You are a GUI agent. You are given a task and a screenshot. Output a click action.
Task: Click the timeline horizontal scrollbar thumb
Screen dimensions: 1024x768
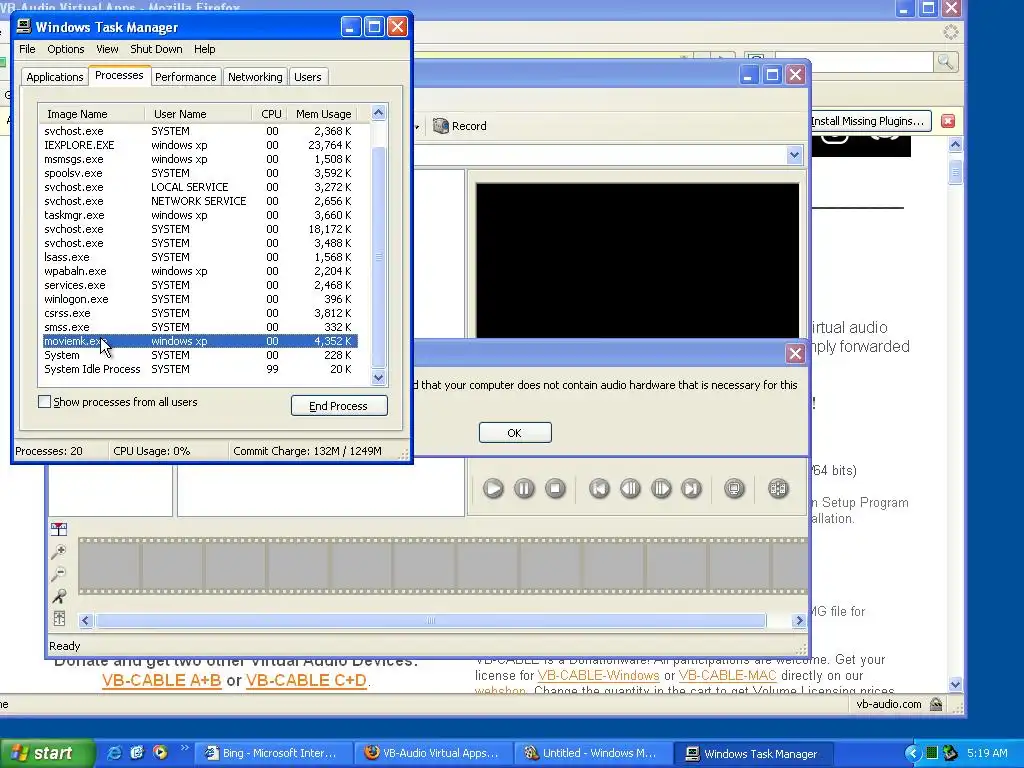(x=431, y=620)
